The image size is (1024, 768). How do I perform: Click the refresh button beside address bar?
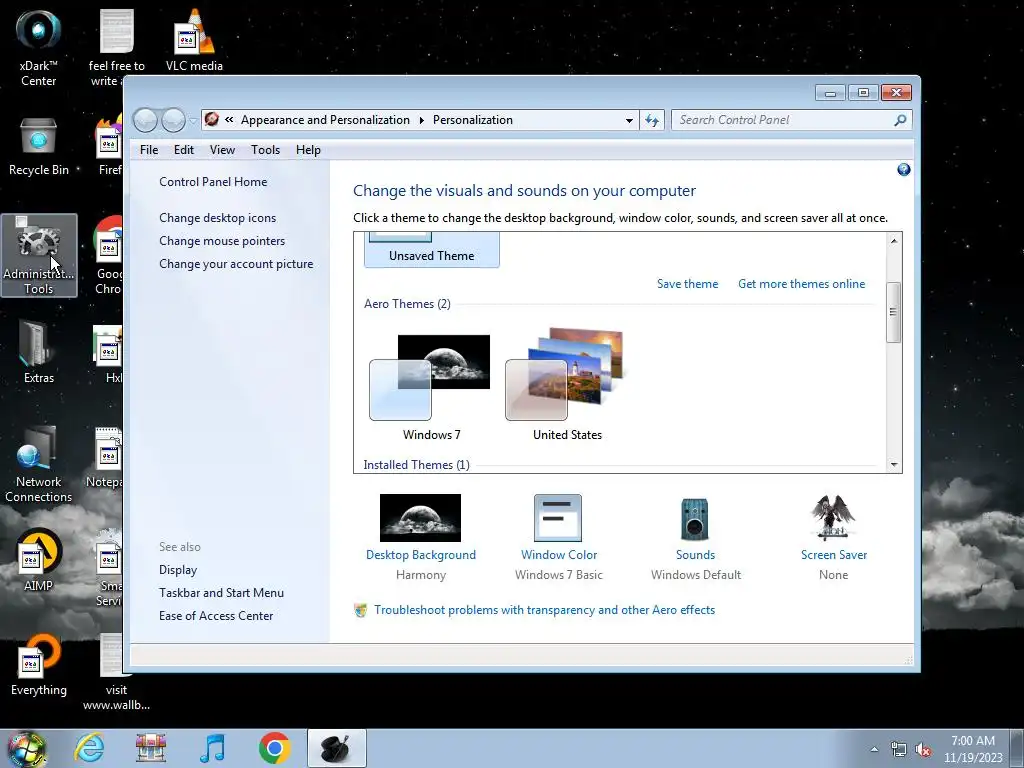tap(652, 120)
